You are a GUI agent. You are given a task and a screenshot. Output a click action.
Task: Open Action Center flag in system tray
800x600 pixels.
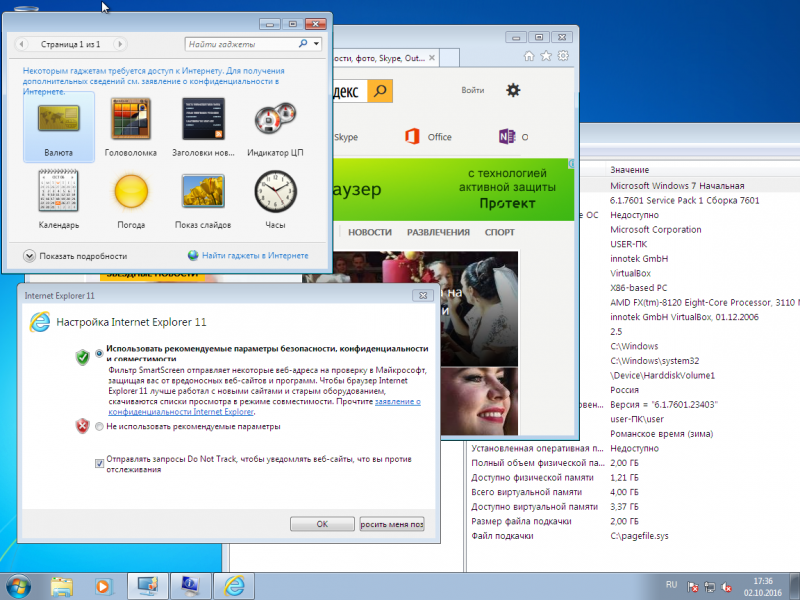(692, 587)
